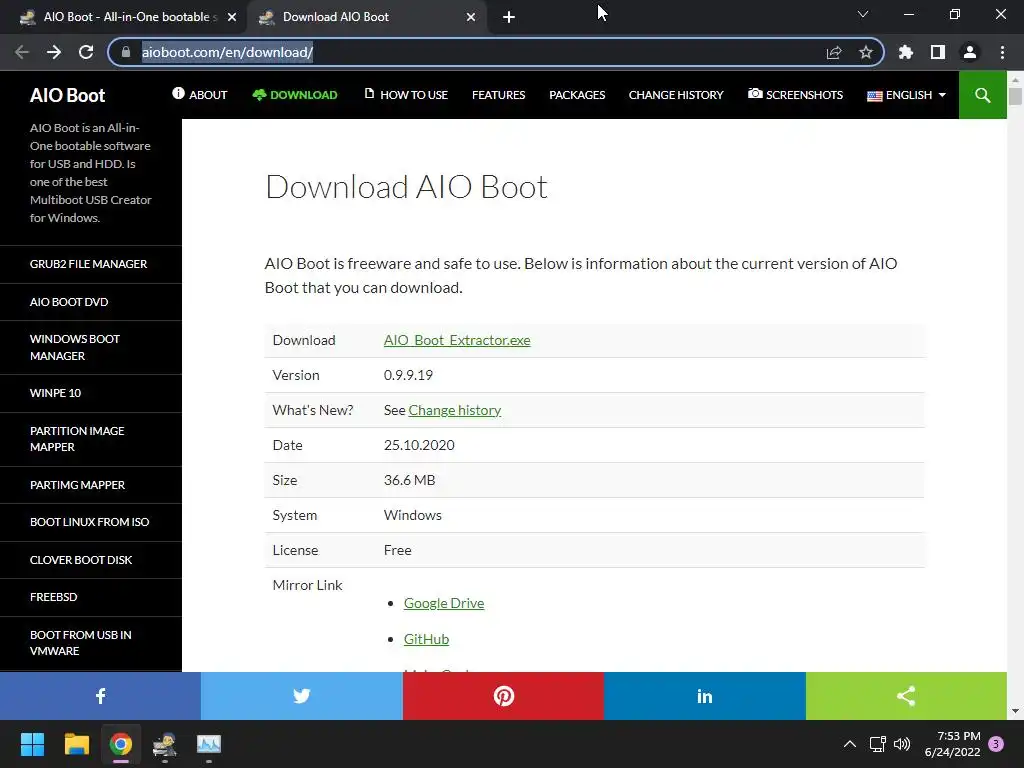The height and width of the screenshot is (768, 1024).
Task: Toggle the browser side panel icon
Action: point(938,52)
